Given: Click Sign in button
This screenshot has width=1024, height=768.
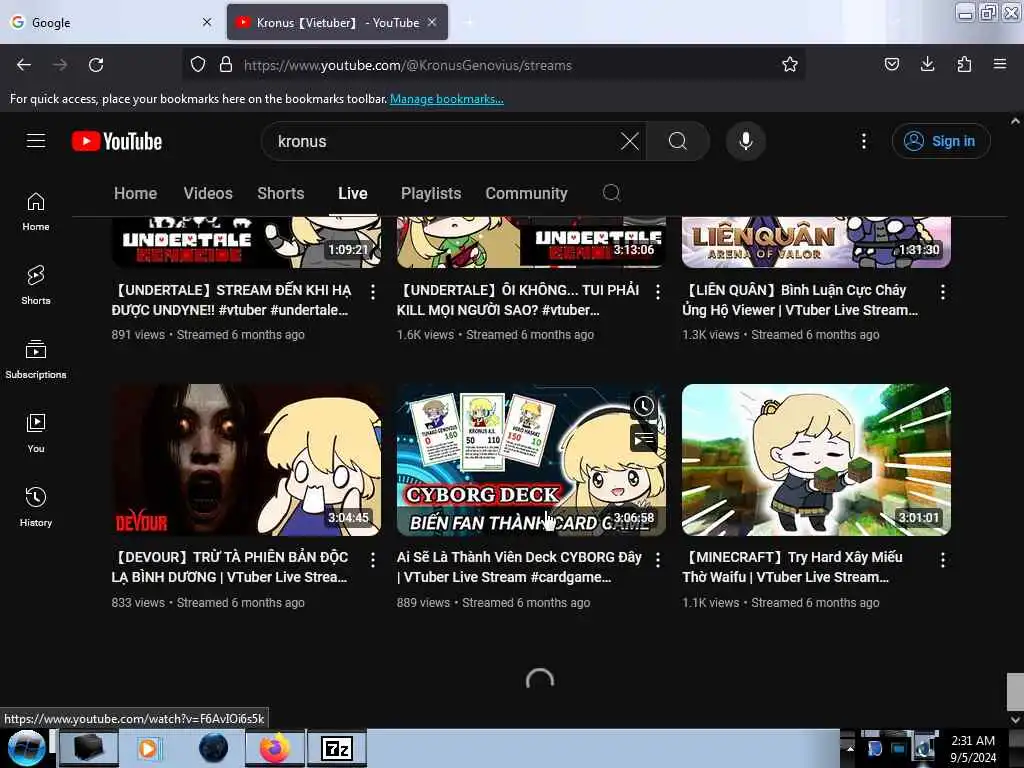Looking at the screenshot, I should point(941,141).
